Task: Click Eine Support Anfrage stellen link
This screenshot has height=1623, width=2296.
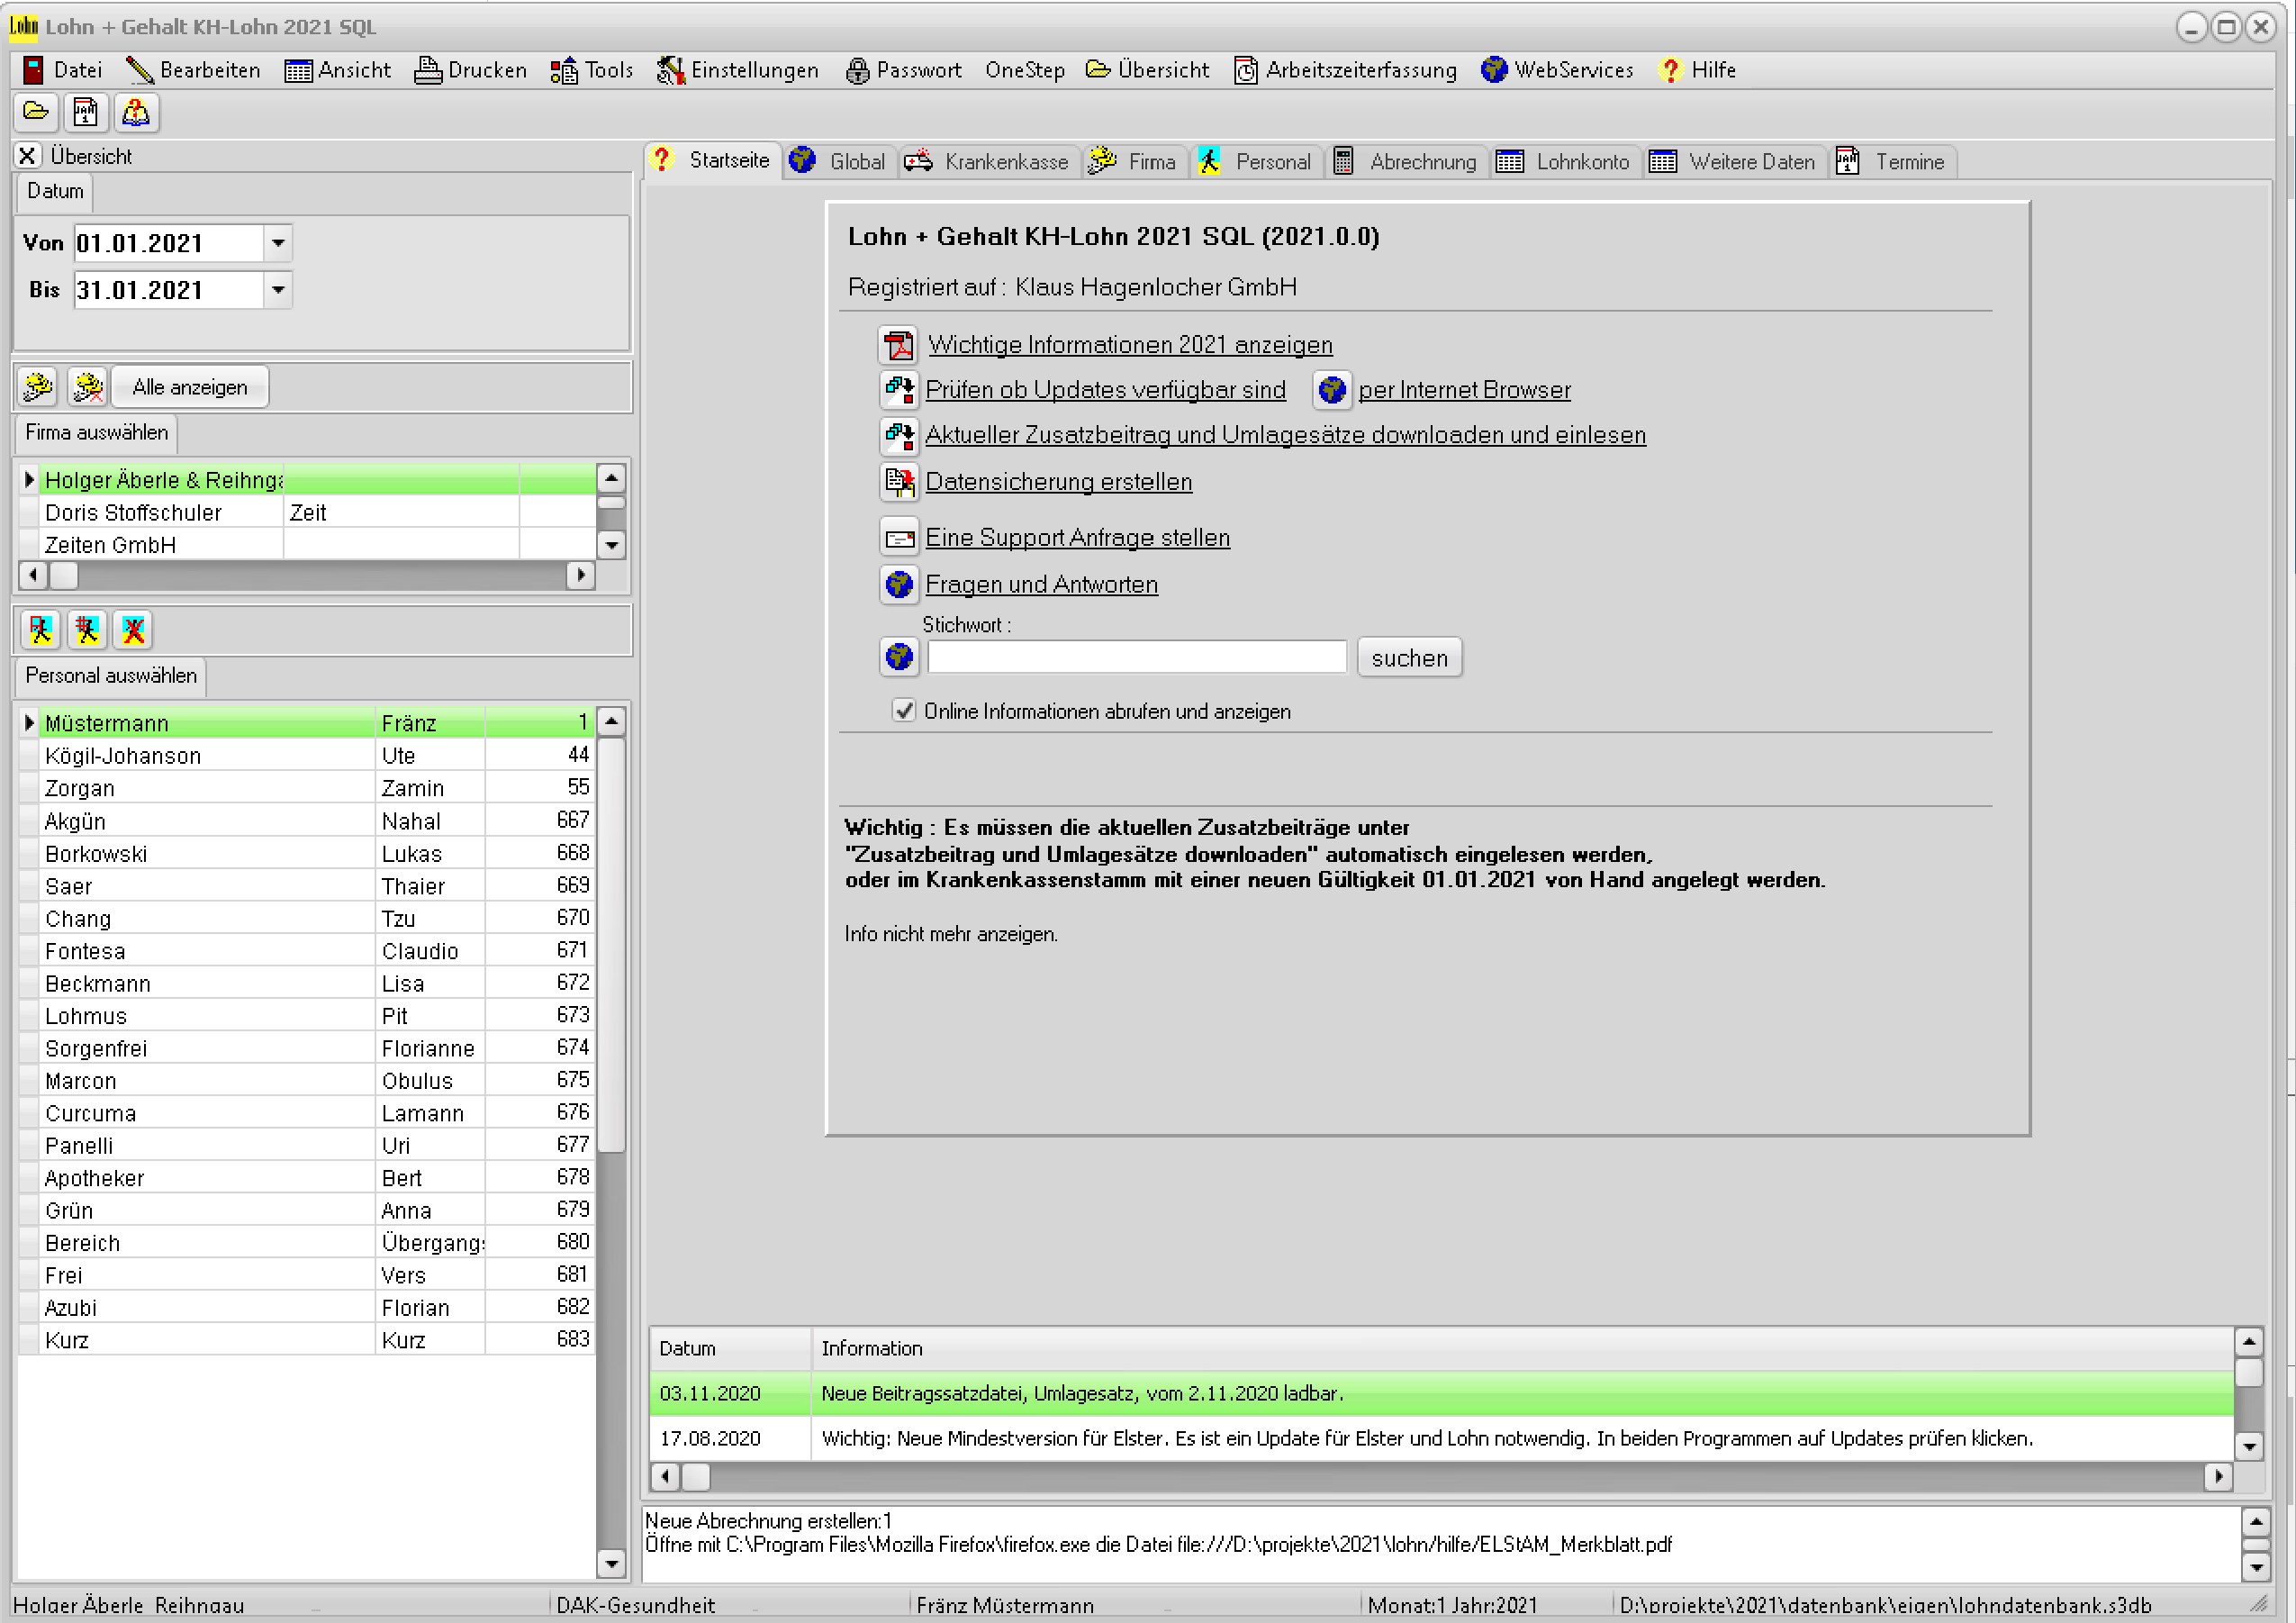Action: [x=1077, y=538]
